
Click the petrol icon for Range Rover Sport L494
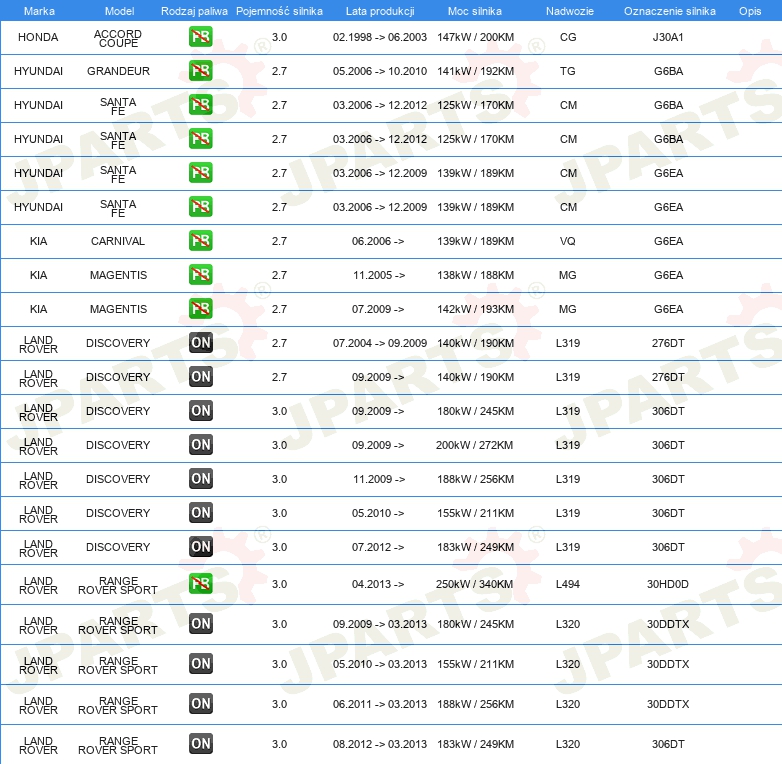pyautogui.click(x=200, y=584)
